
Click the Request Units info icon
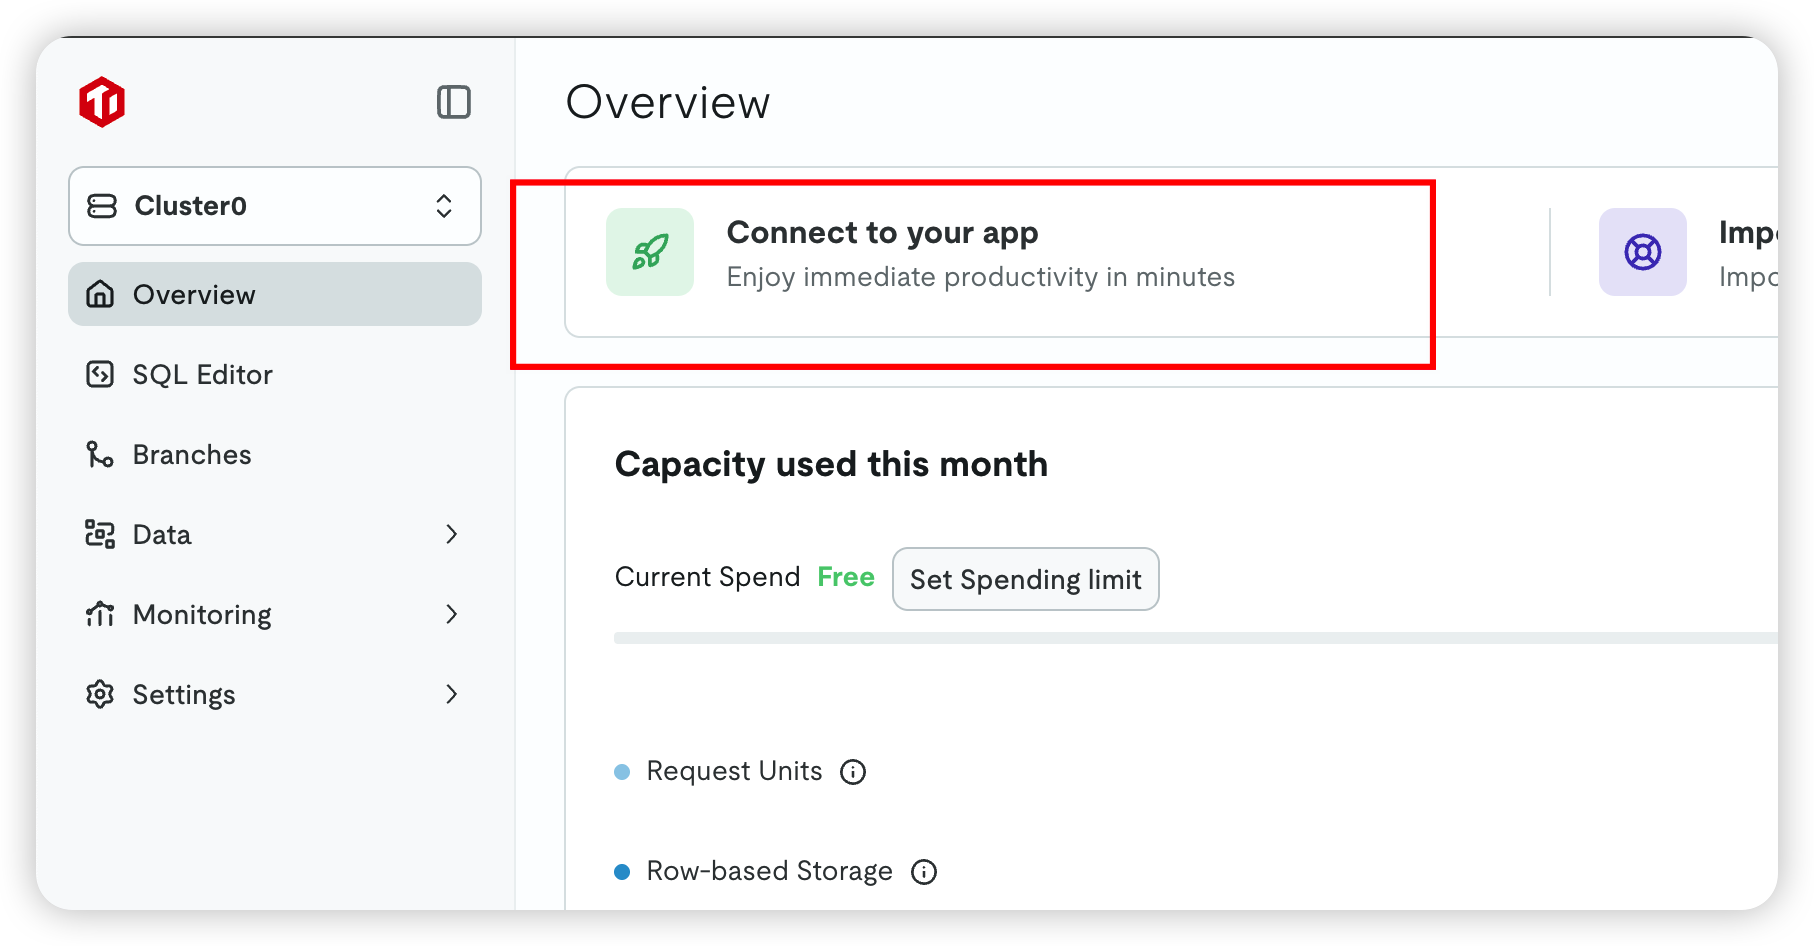[853, 772]
